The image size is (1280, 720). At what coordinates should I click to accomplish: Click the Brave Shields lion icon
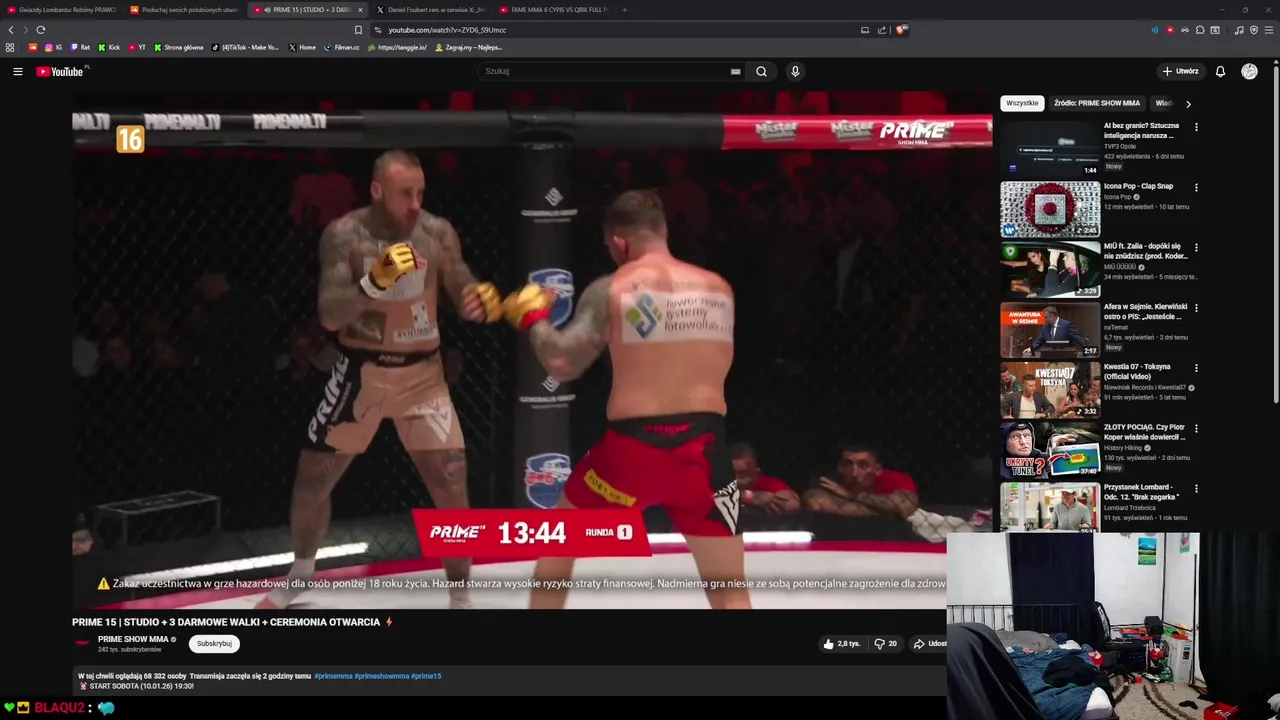900,30
